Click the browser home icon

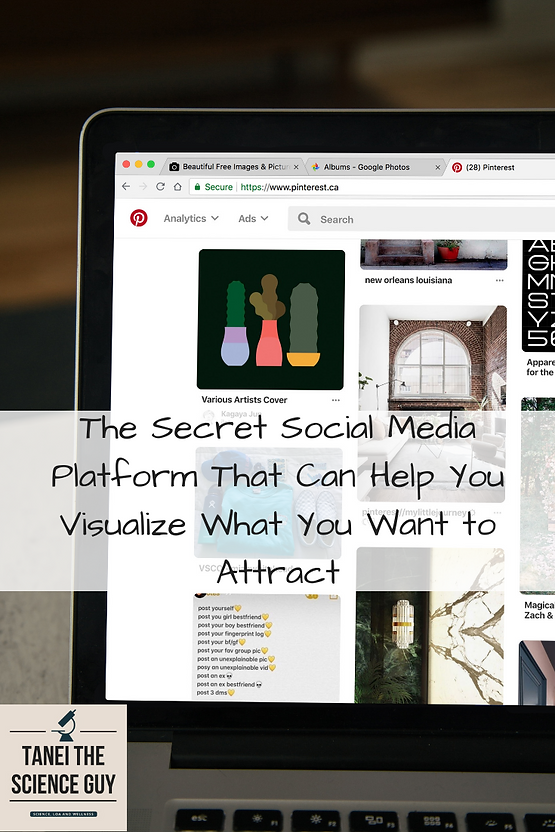178,186
